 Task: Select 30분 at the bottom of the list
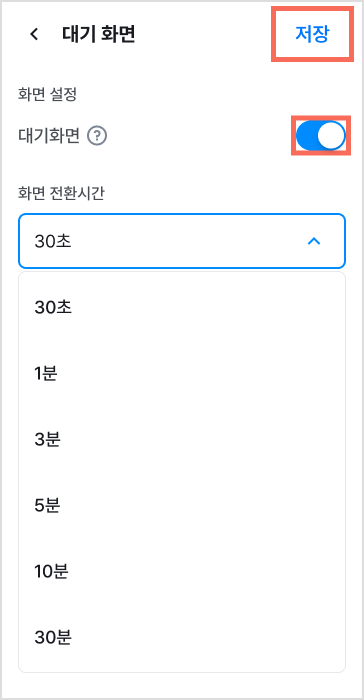pyautogui.click(x=182, y=638)
